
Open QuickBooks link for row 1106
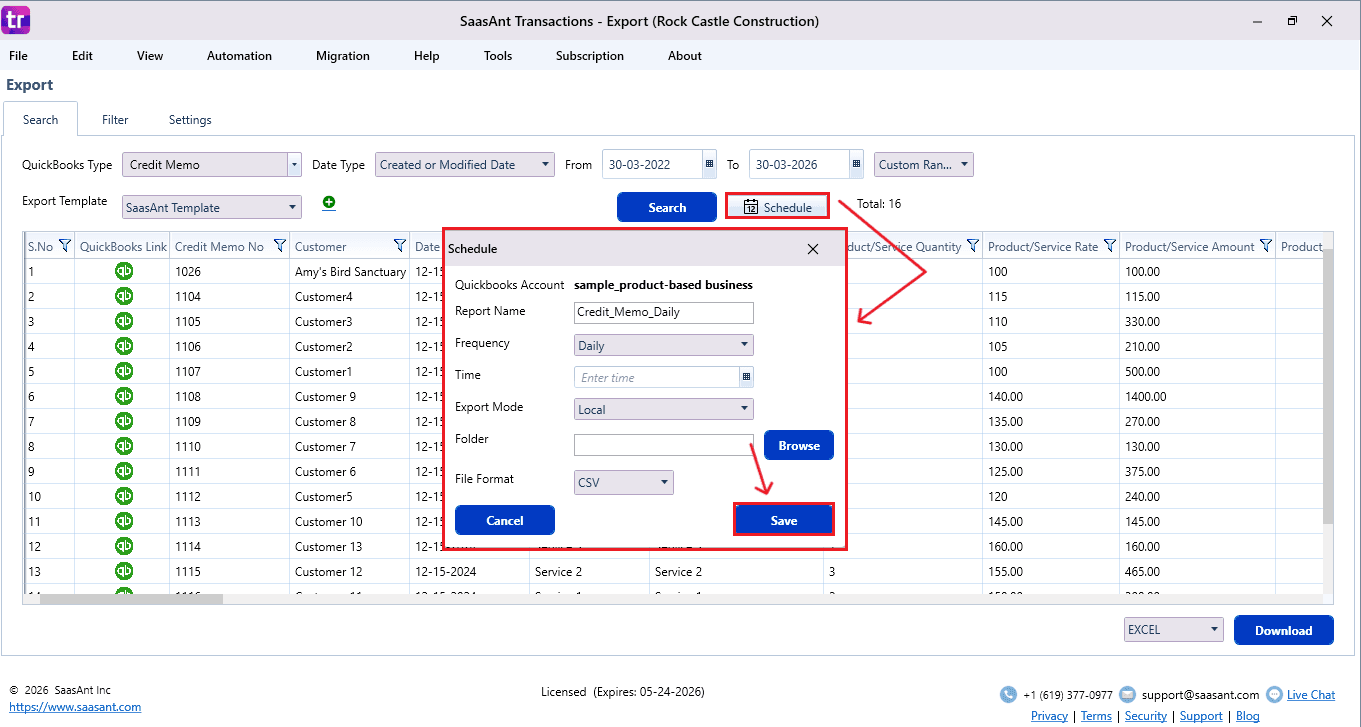(124, 346)
